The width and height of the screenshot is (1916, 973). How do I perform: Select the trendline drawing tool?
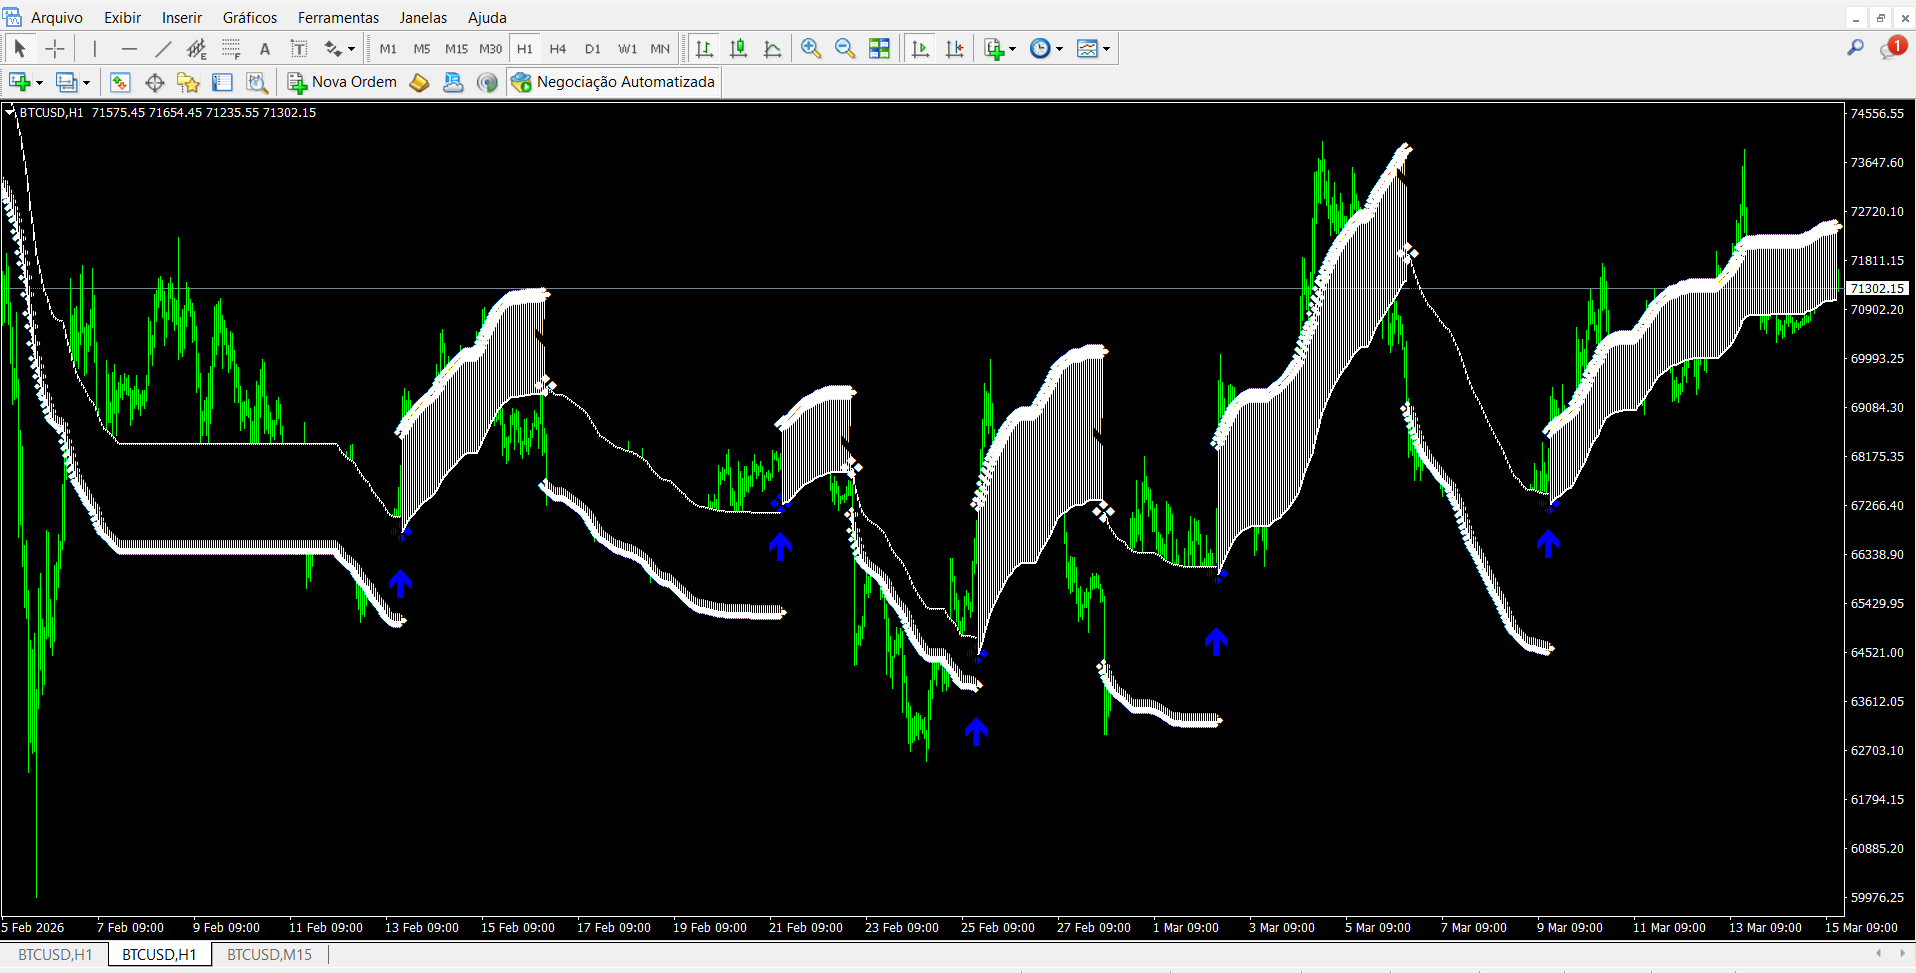(163, 48)
